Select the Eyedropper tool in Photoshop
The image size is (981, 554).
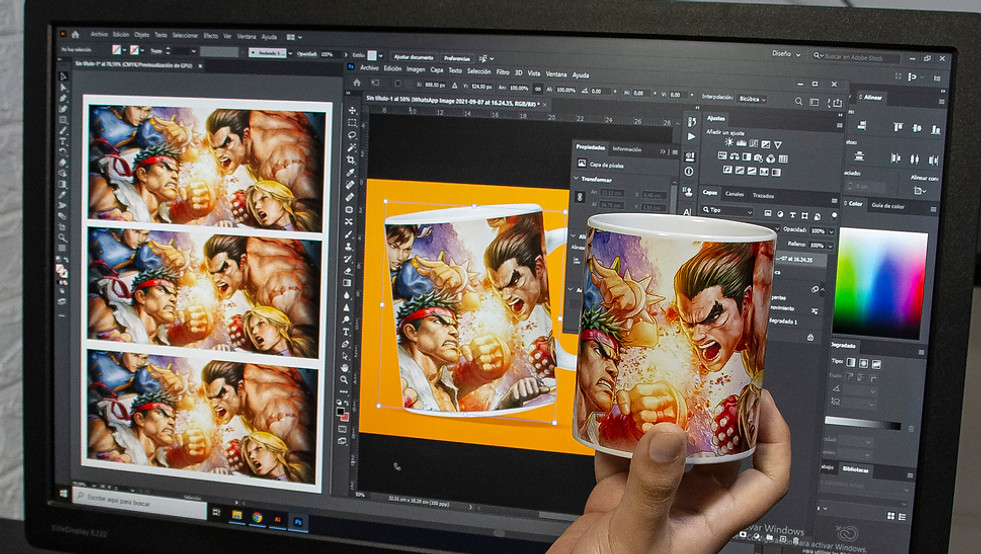click(x=351, y=173)
